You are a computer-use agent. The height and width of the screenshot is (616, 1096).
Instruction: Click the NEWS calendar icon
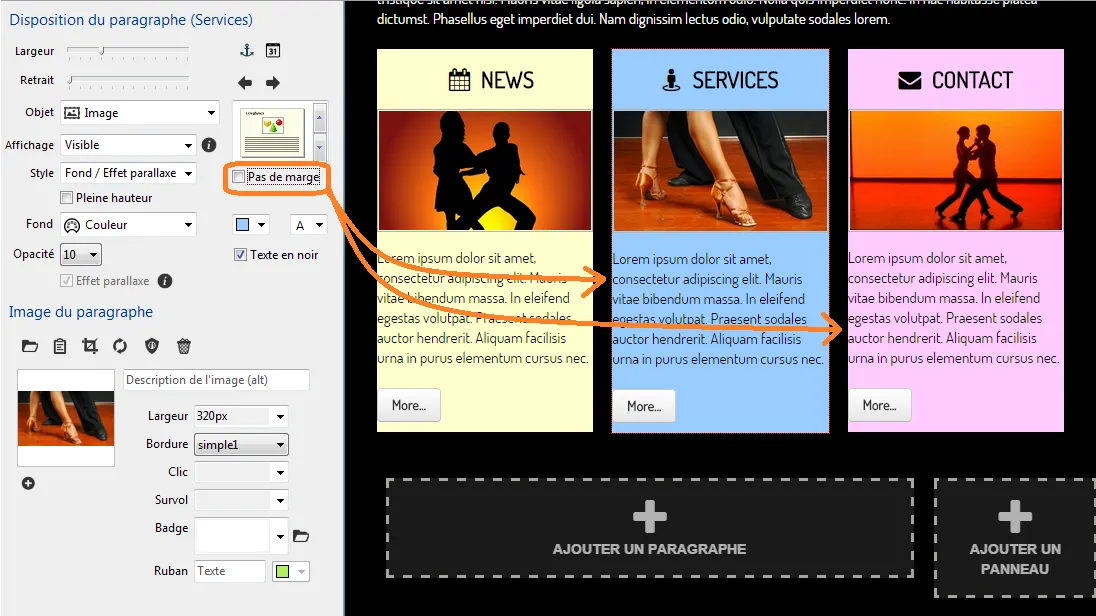(x=459, y=80)
